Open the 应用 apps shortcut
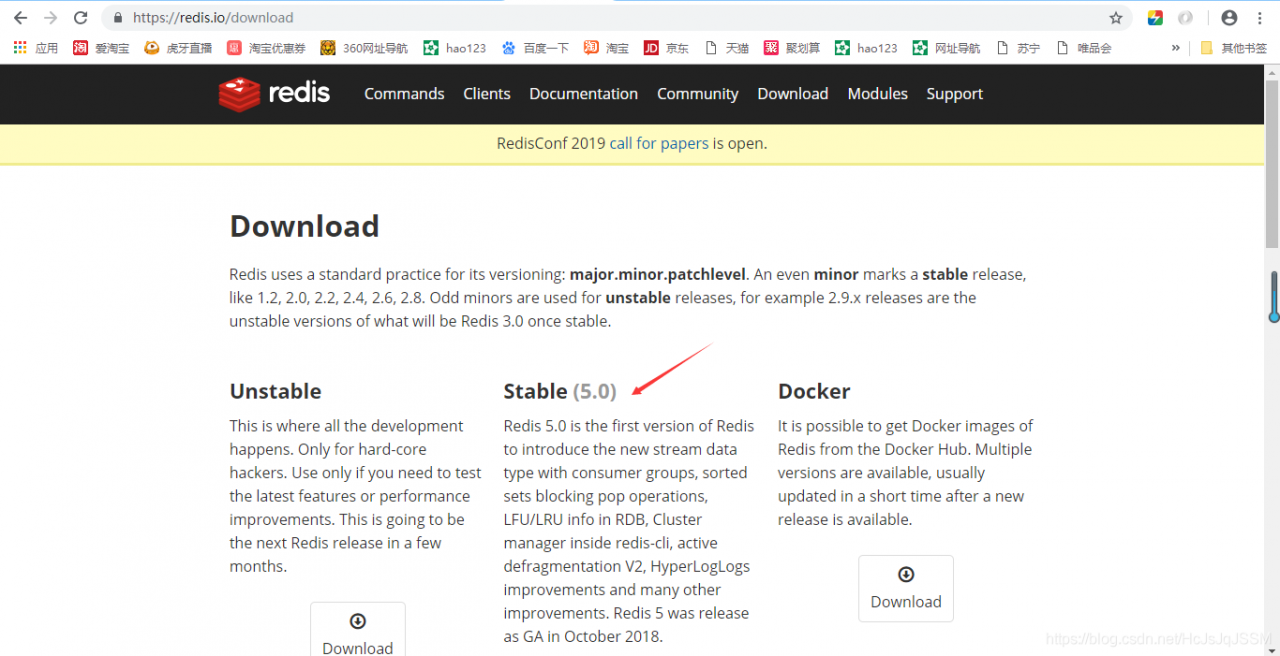1280x656 pixels. point(35,48)
